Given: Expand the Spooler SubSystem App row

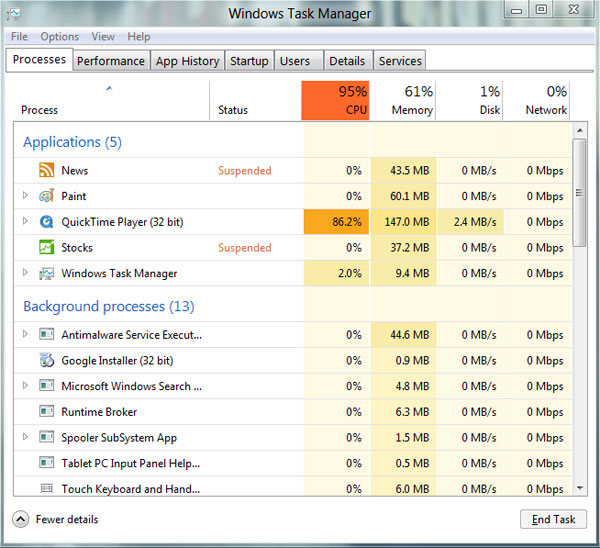Looking at the screenshot, I should 25,437.
